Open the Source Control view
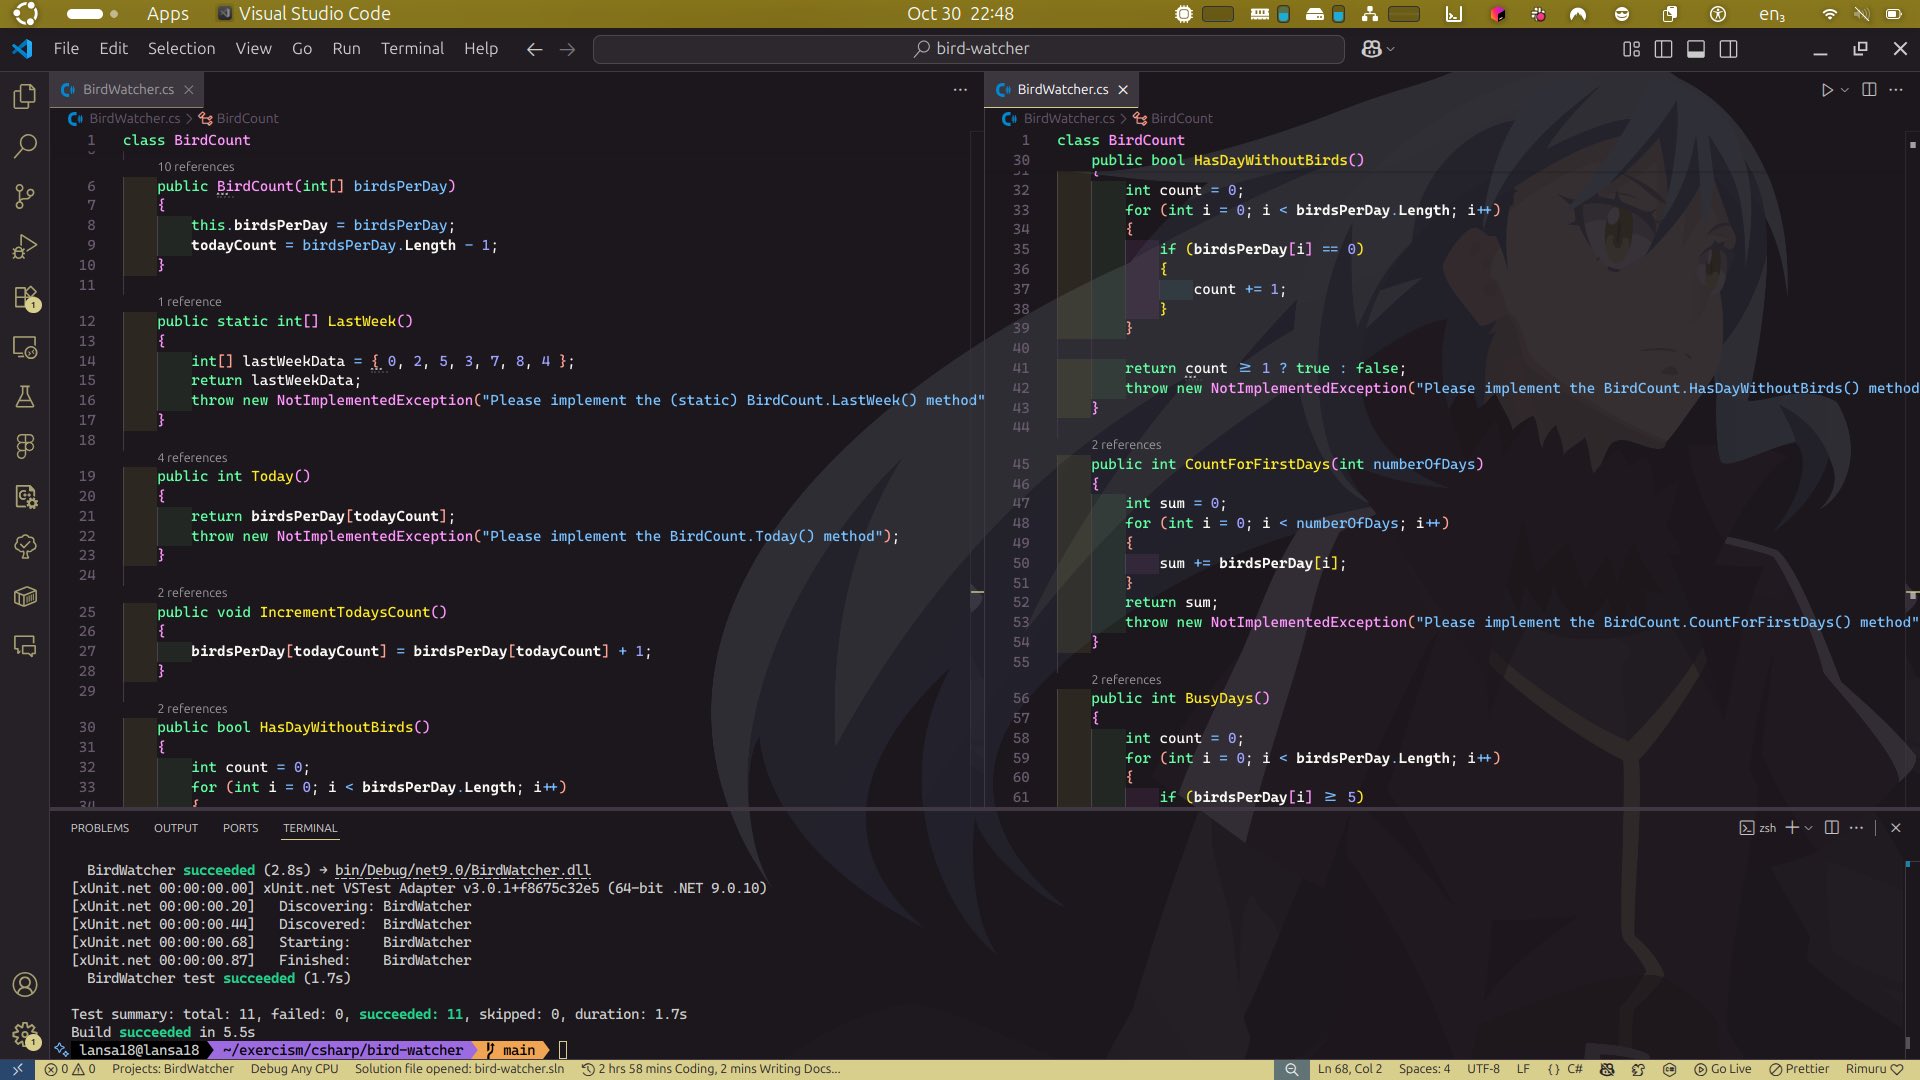The image size is (1920, 1080). click(x=25, y=196)
